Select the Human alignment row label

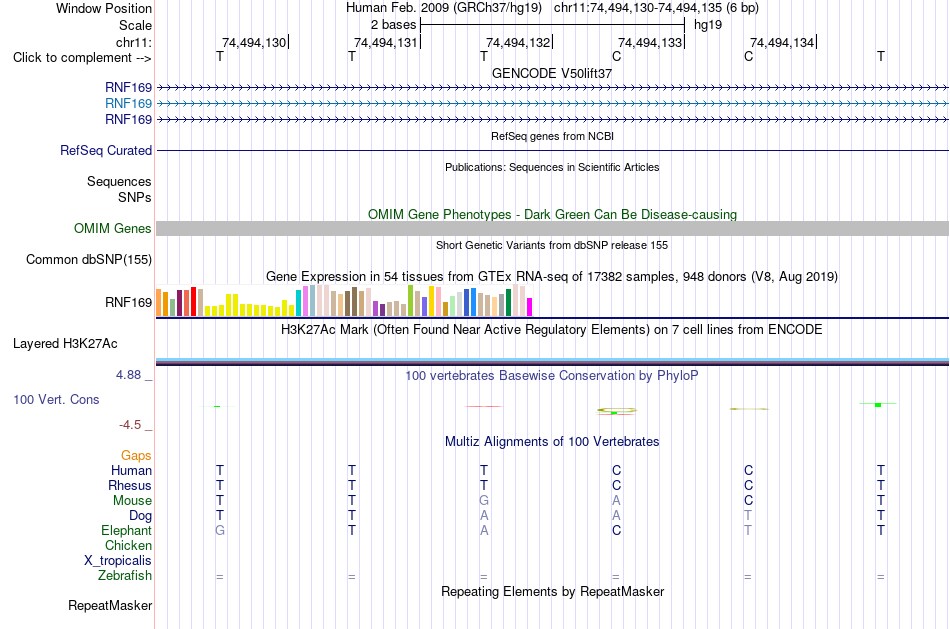click(131, 471)
